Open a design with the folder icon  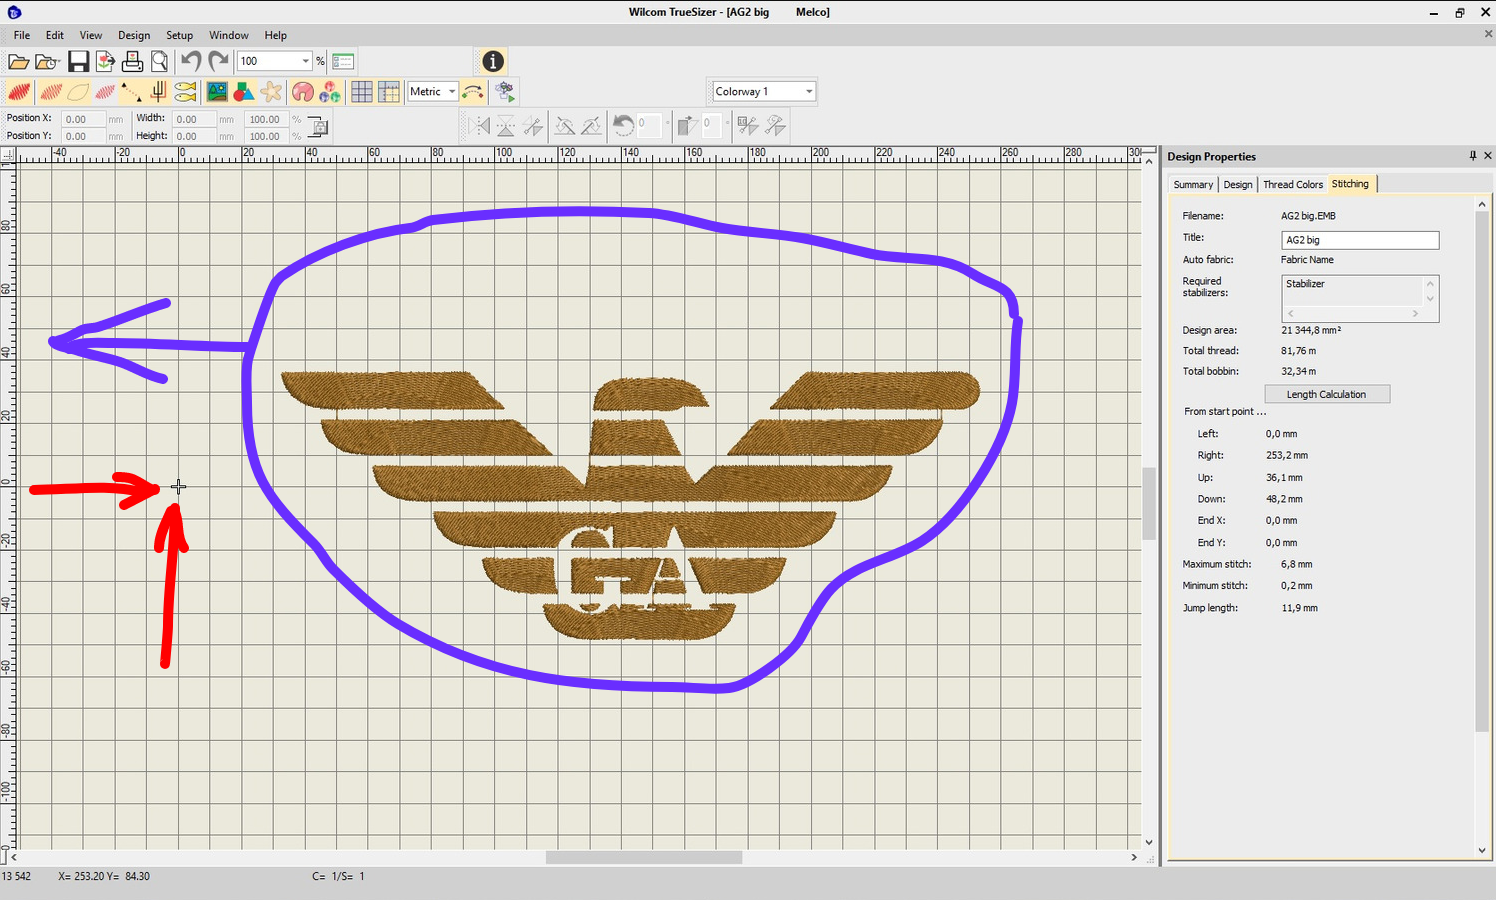[18, 61]
